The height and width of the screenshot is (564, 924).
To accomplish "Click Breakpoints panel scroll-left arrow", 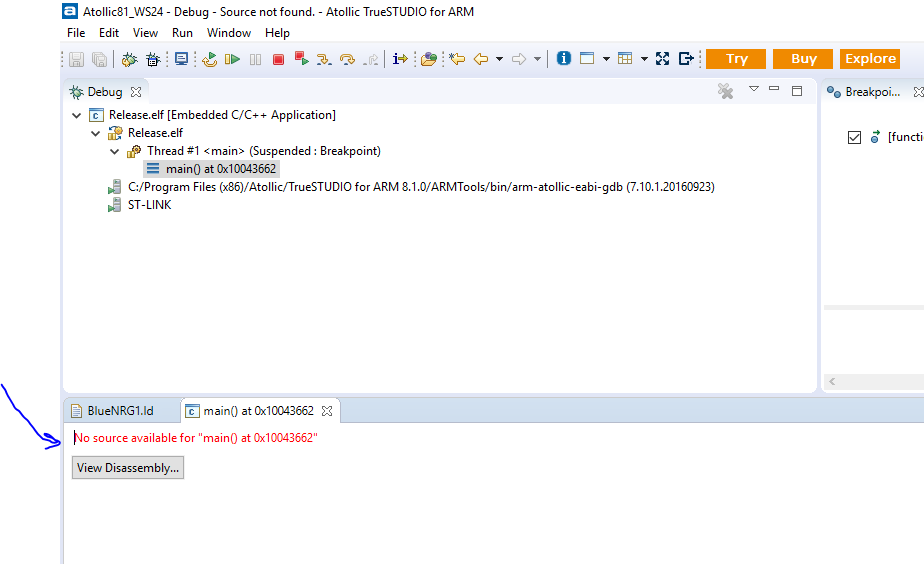I will point(832,382).
